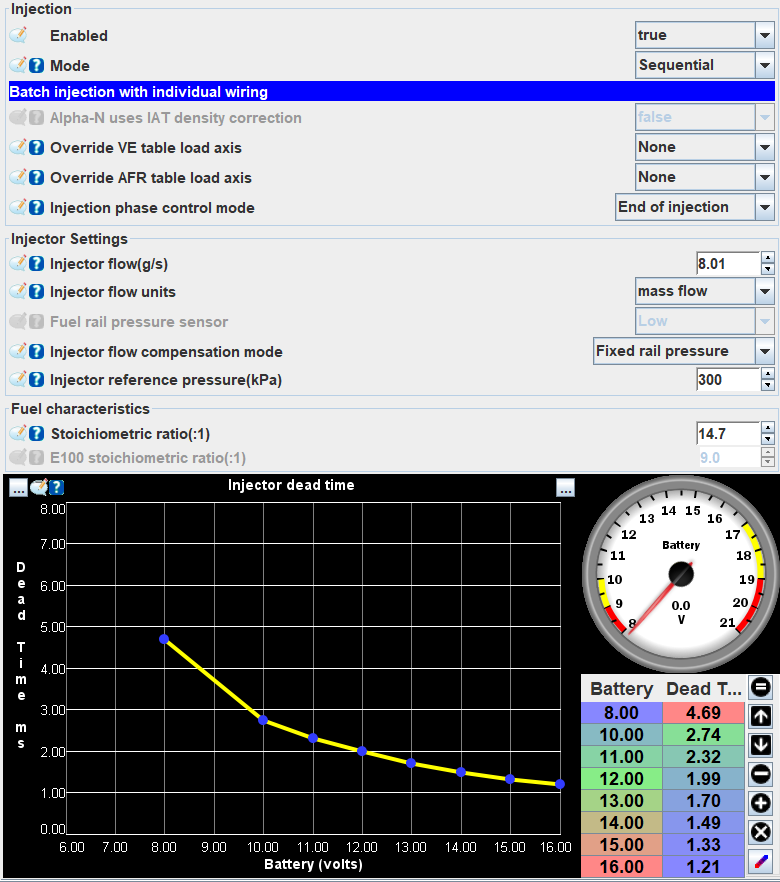
Task: Open help for Injector flow compensation mode
Action: click(36, 352)
